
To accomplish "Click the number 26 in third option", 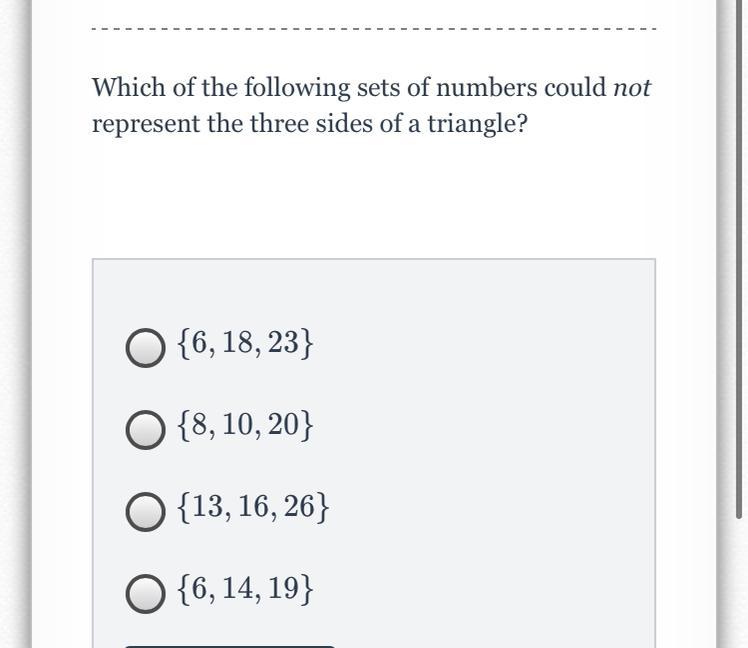I will click(299, 506).
